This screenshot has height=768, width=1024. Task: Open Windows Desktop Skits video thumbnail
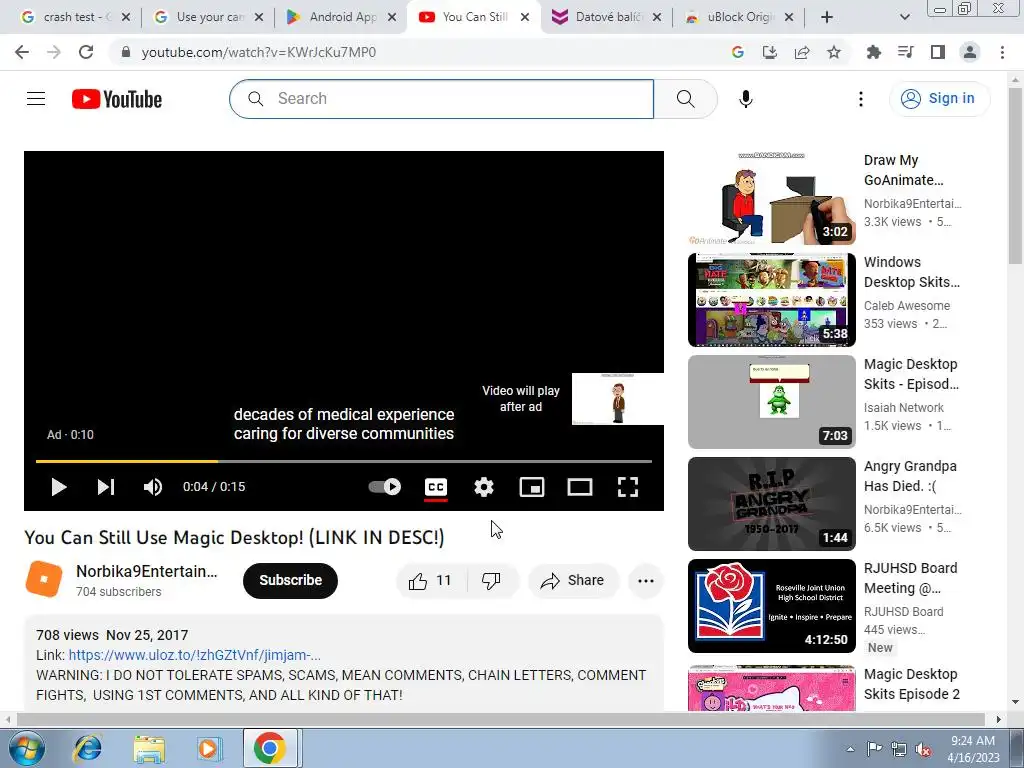tap(771, 300)
